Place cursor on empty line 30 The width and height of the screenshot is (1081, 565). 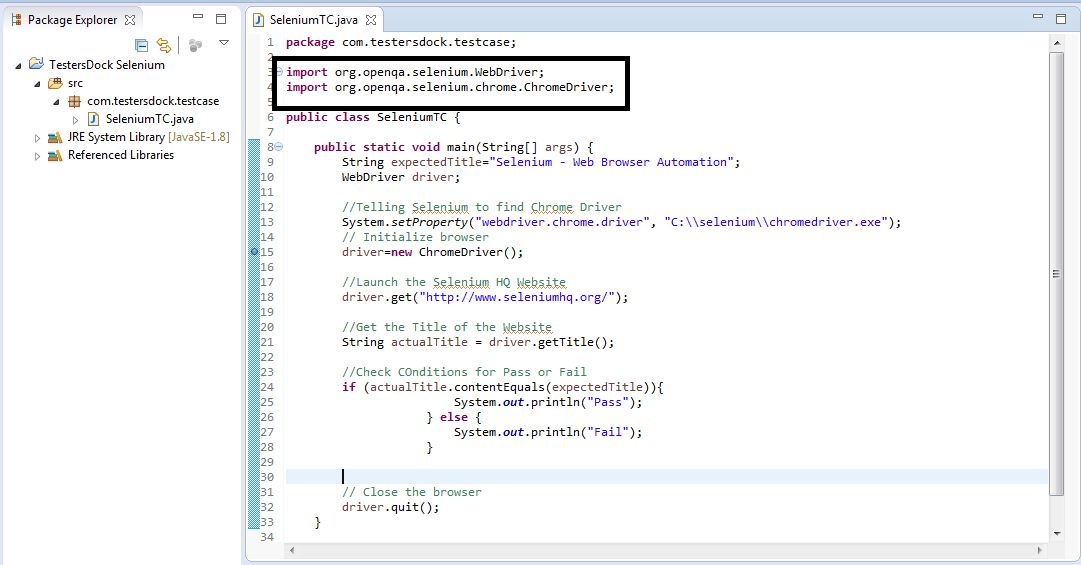pyautogui.click(x=667, y=477)
